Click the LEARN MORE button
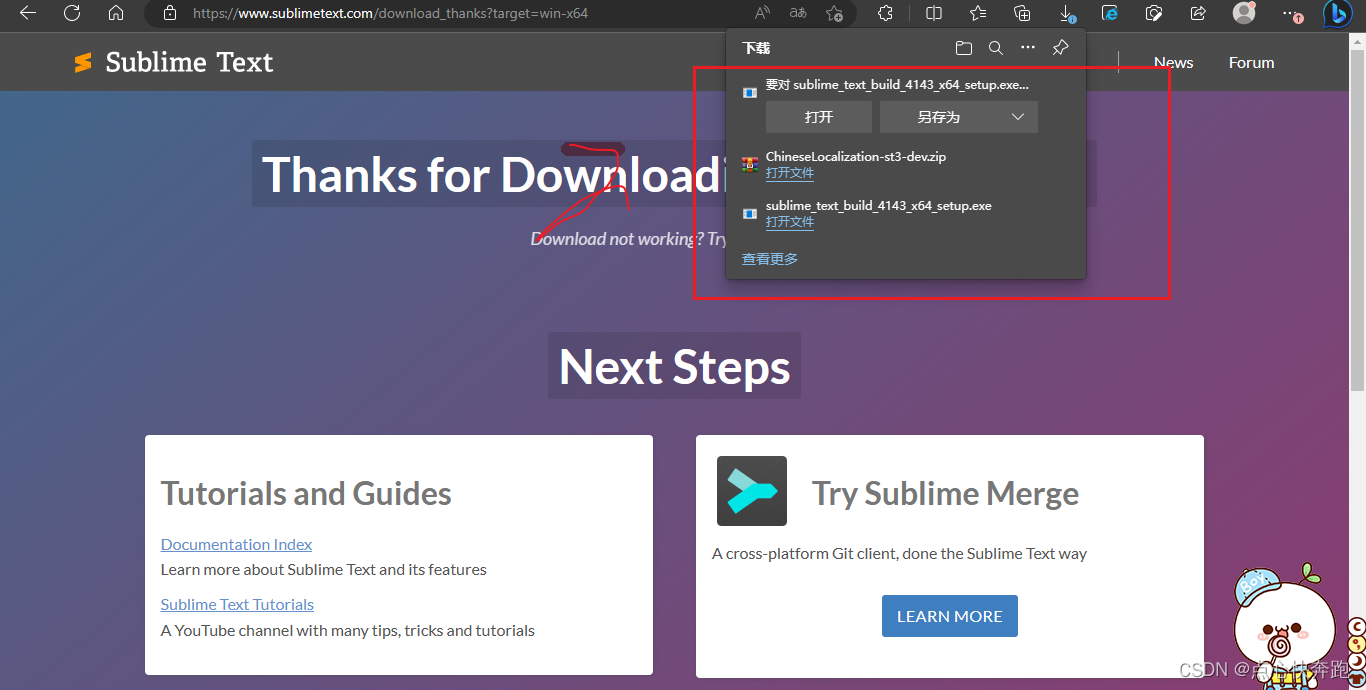The image size is (1366, 690). coord(950,616)
